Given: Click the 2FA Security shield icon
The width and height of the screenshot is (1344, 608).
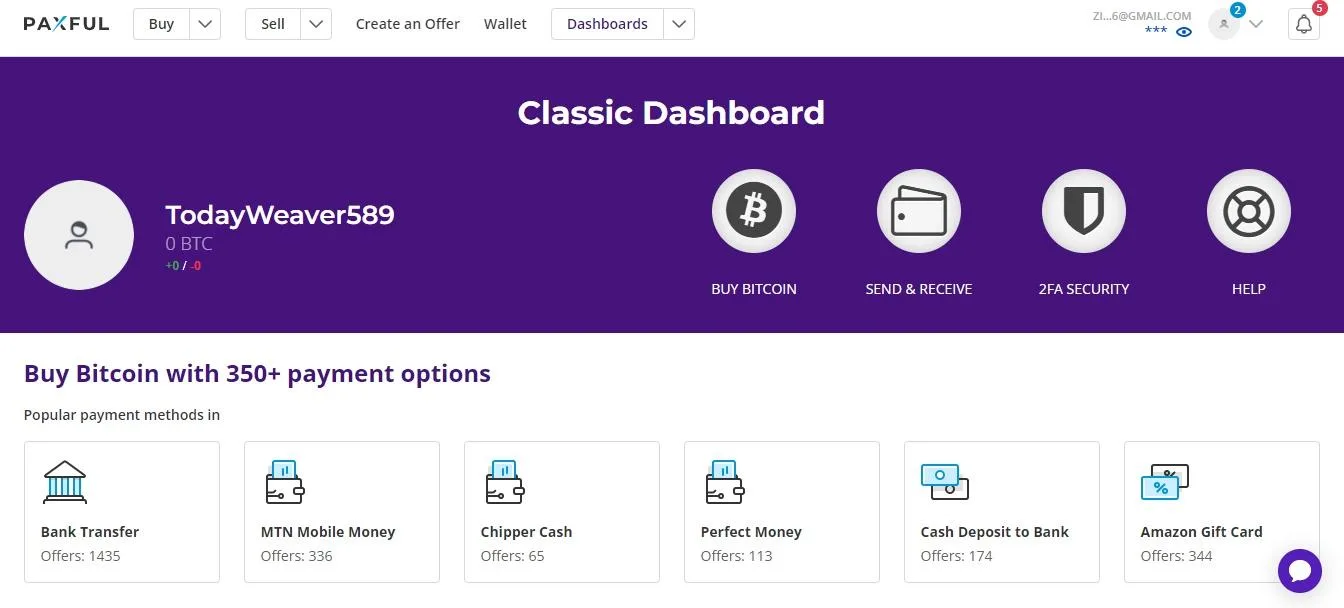Looking at the screenshot, I should tap(1083, 211).
